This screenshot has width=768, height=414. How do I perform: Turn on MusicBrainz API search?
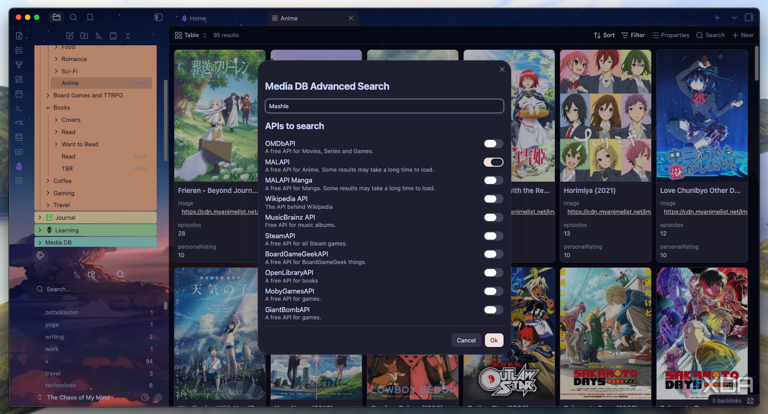coord(493,218)
